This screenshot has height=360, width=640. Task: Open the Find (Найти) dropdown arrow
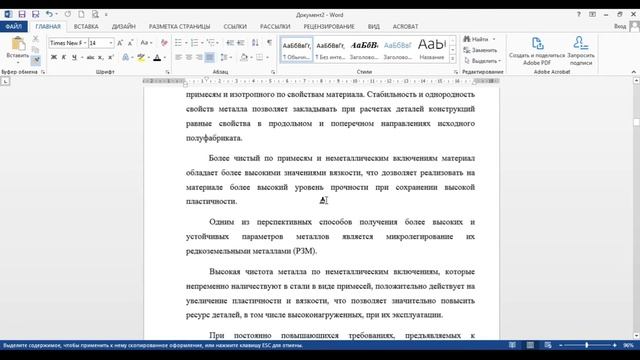pyautogui.click(x=494, y=39)
